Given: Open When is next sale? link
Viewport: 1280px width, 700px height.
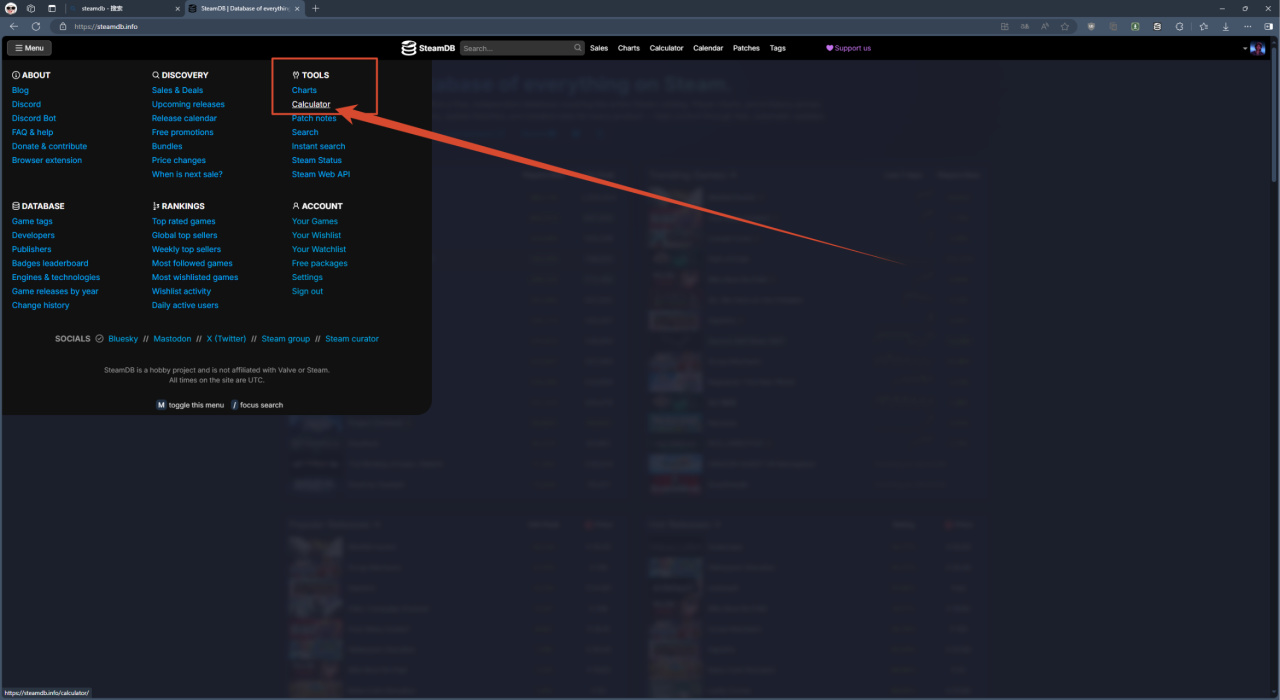Looking at the screenshot, I should (187, 174).
